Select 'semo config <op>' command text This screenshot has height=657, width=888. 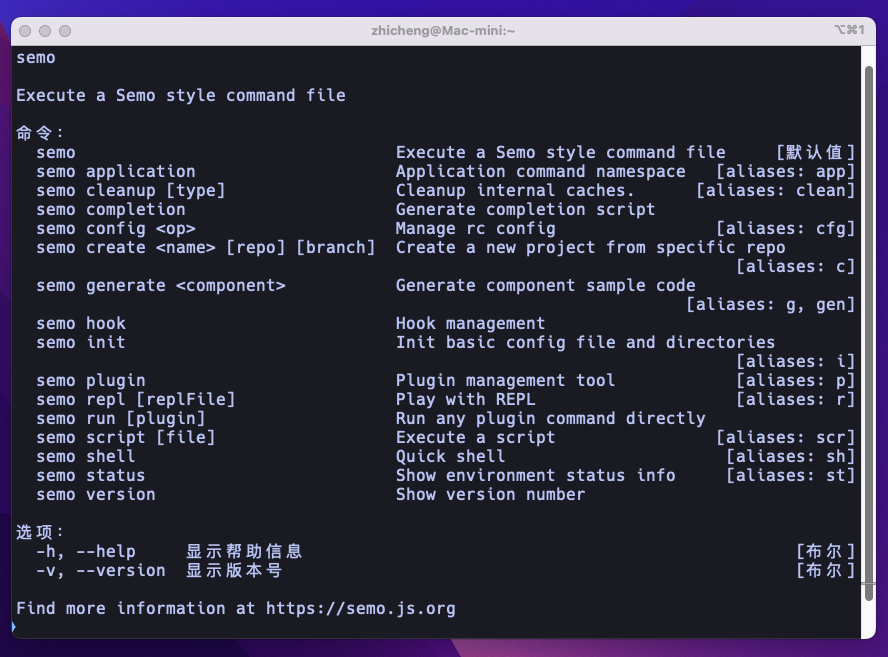tap(116, 228)
